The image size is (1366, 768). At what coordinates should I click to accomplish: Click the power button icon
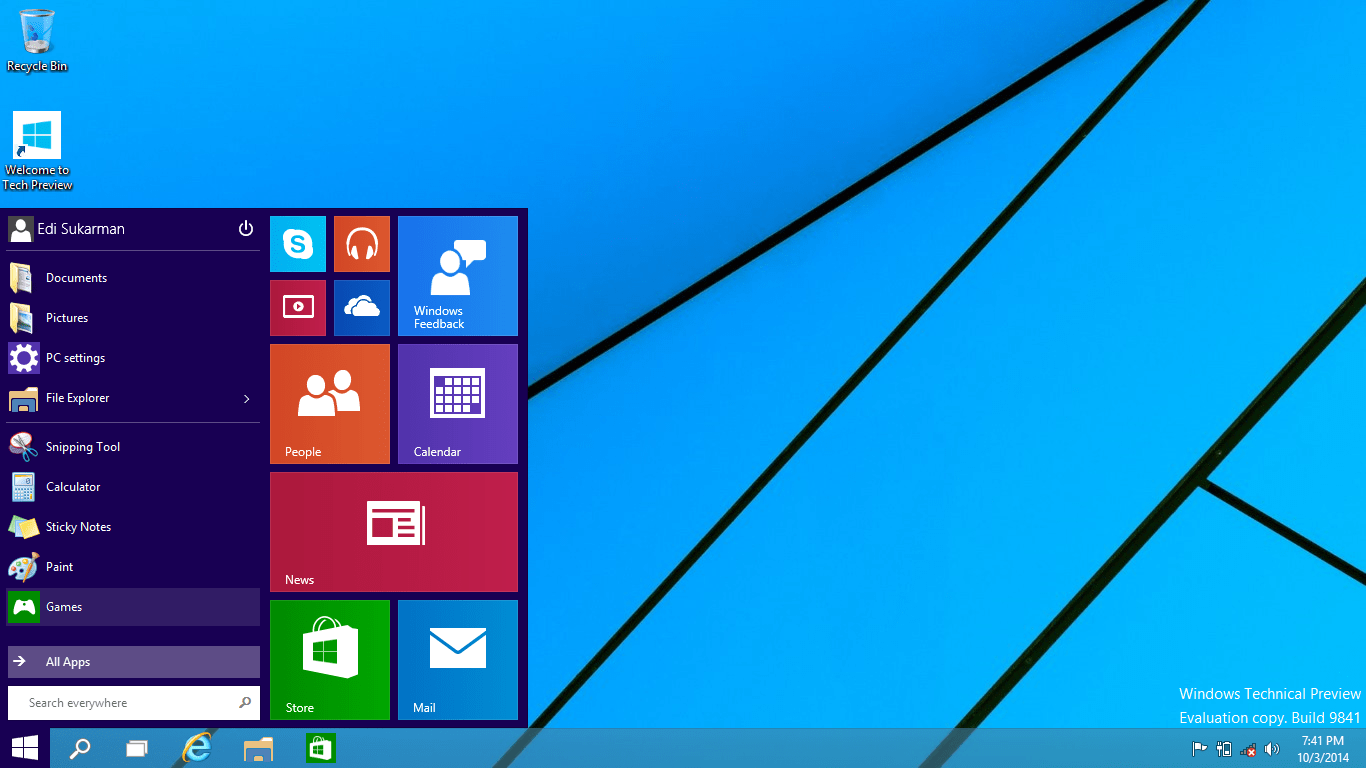click(x=246, y=229)
